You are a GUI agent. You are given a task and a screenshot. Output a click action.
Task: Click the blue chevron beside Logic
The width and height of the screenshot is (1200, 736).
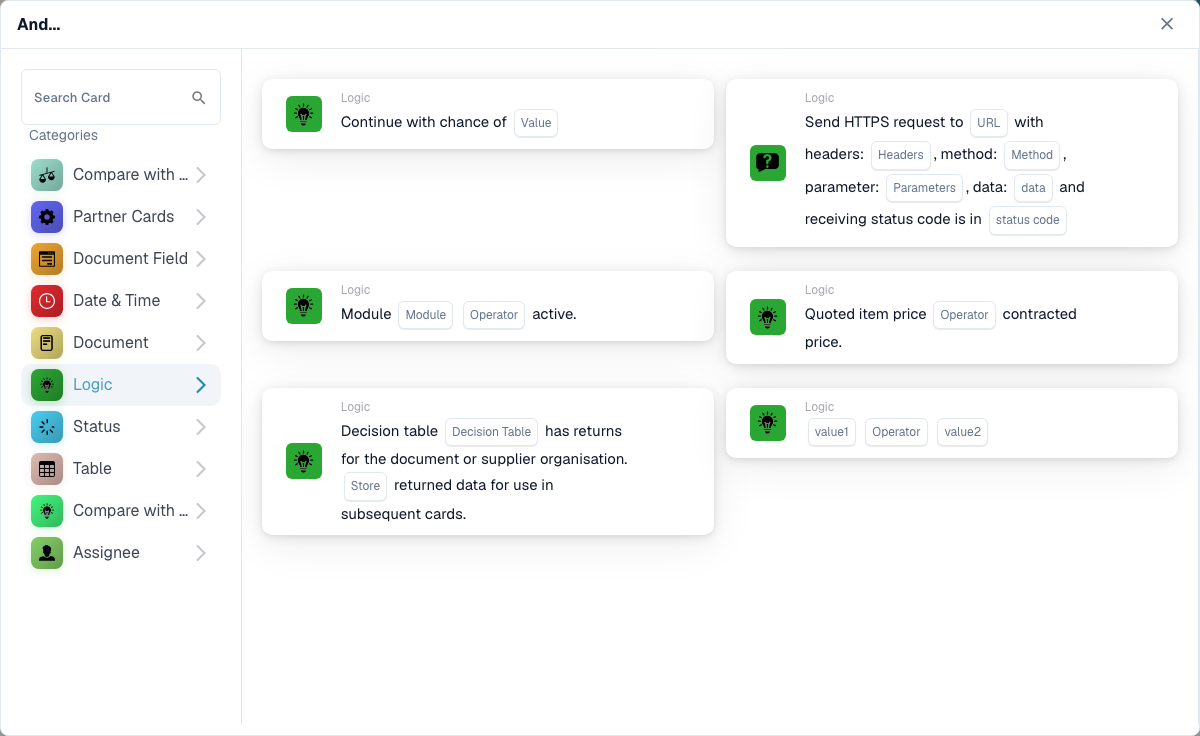click(x=201, y=385)
